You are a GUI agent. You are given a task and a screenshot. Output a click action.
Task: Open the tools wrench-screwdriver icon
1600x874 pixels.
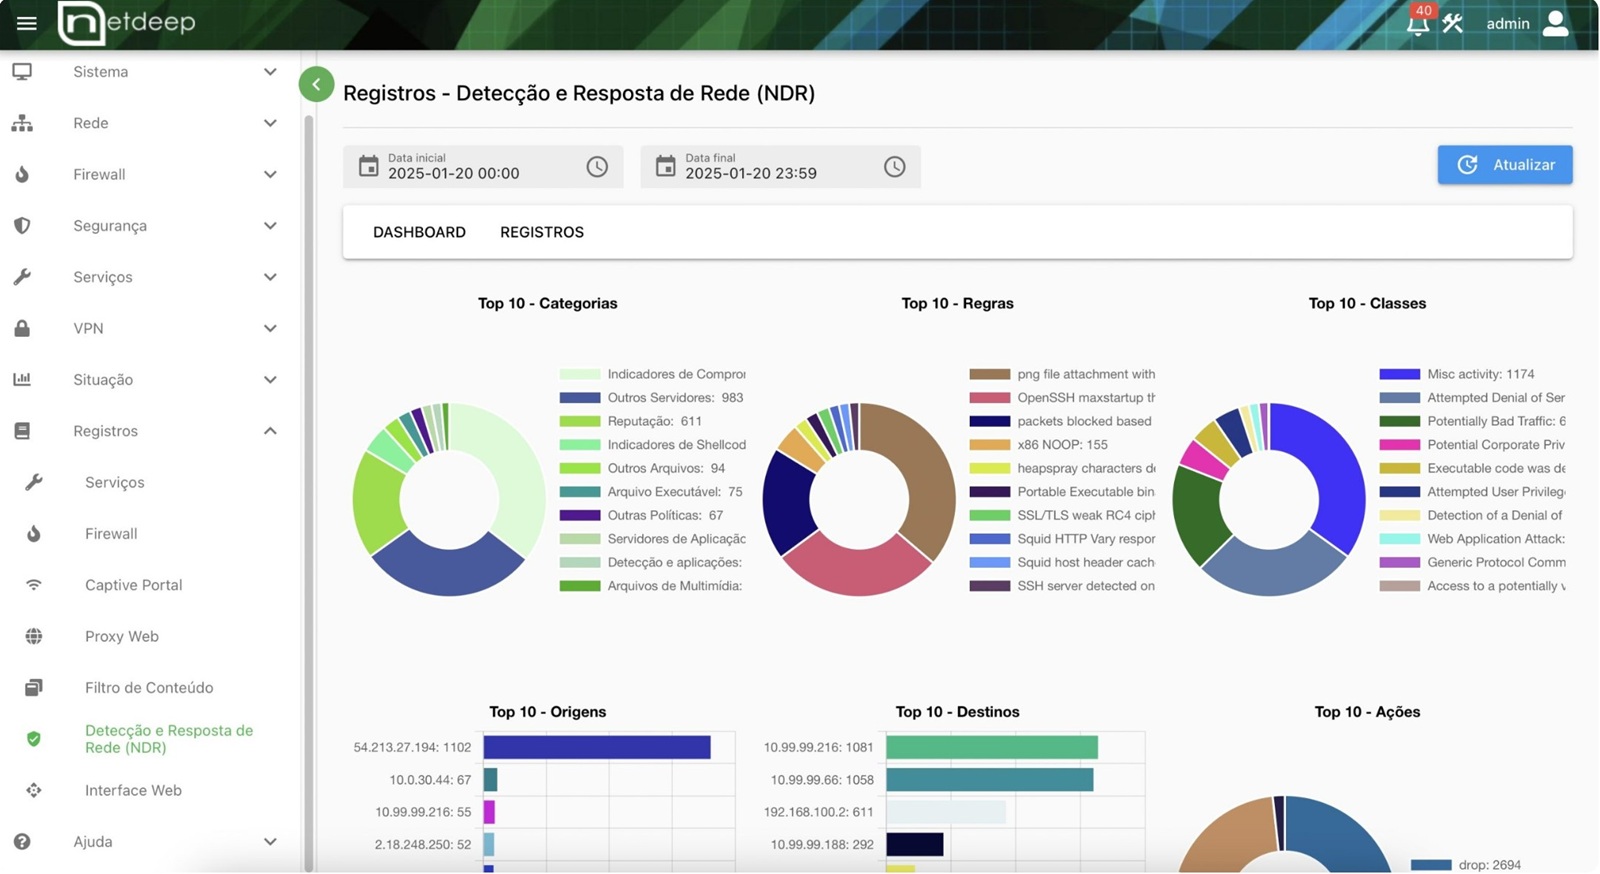(x=1453, y=23)
